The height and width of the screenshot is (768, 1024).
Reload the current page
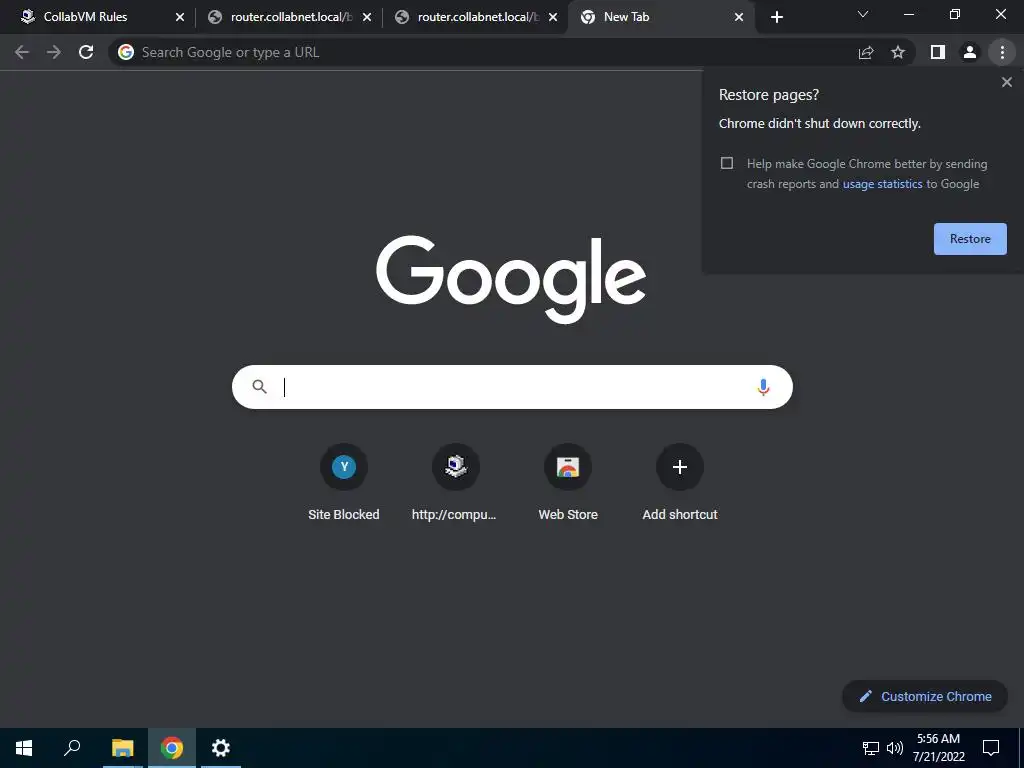pyautogui.click(x=86, y=52)
